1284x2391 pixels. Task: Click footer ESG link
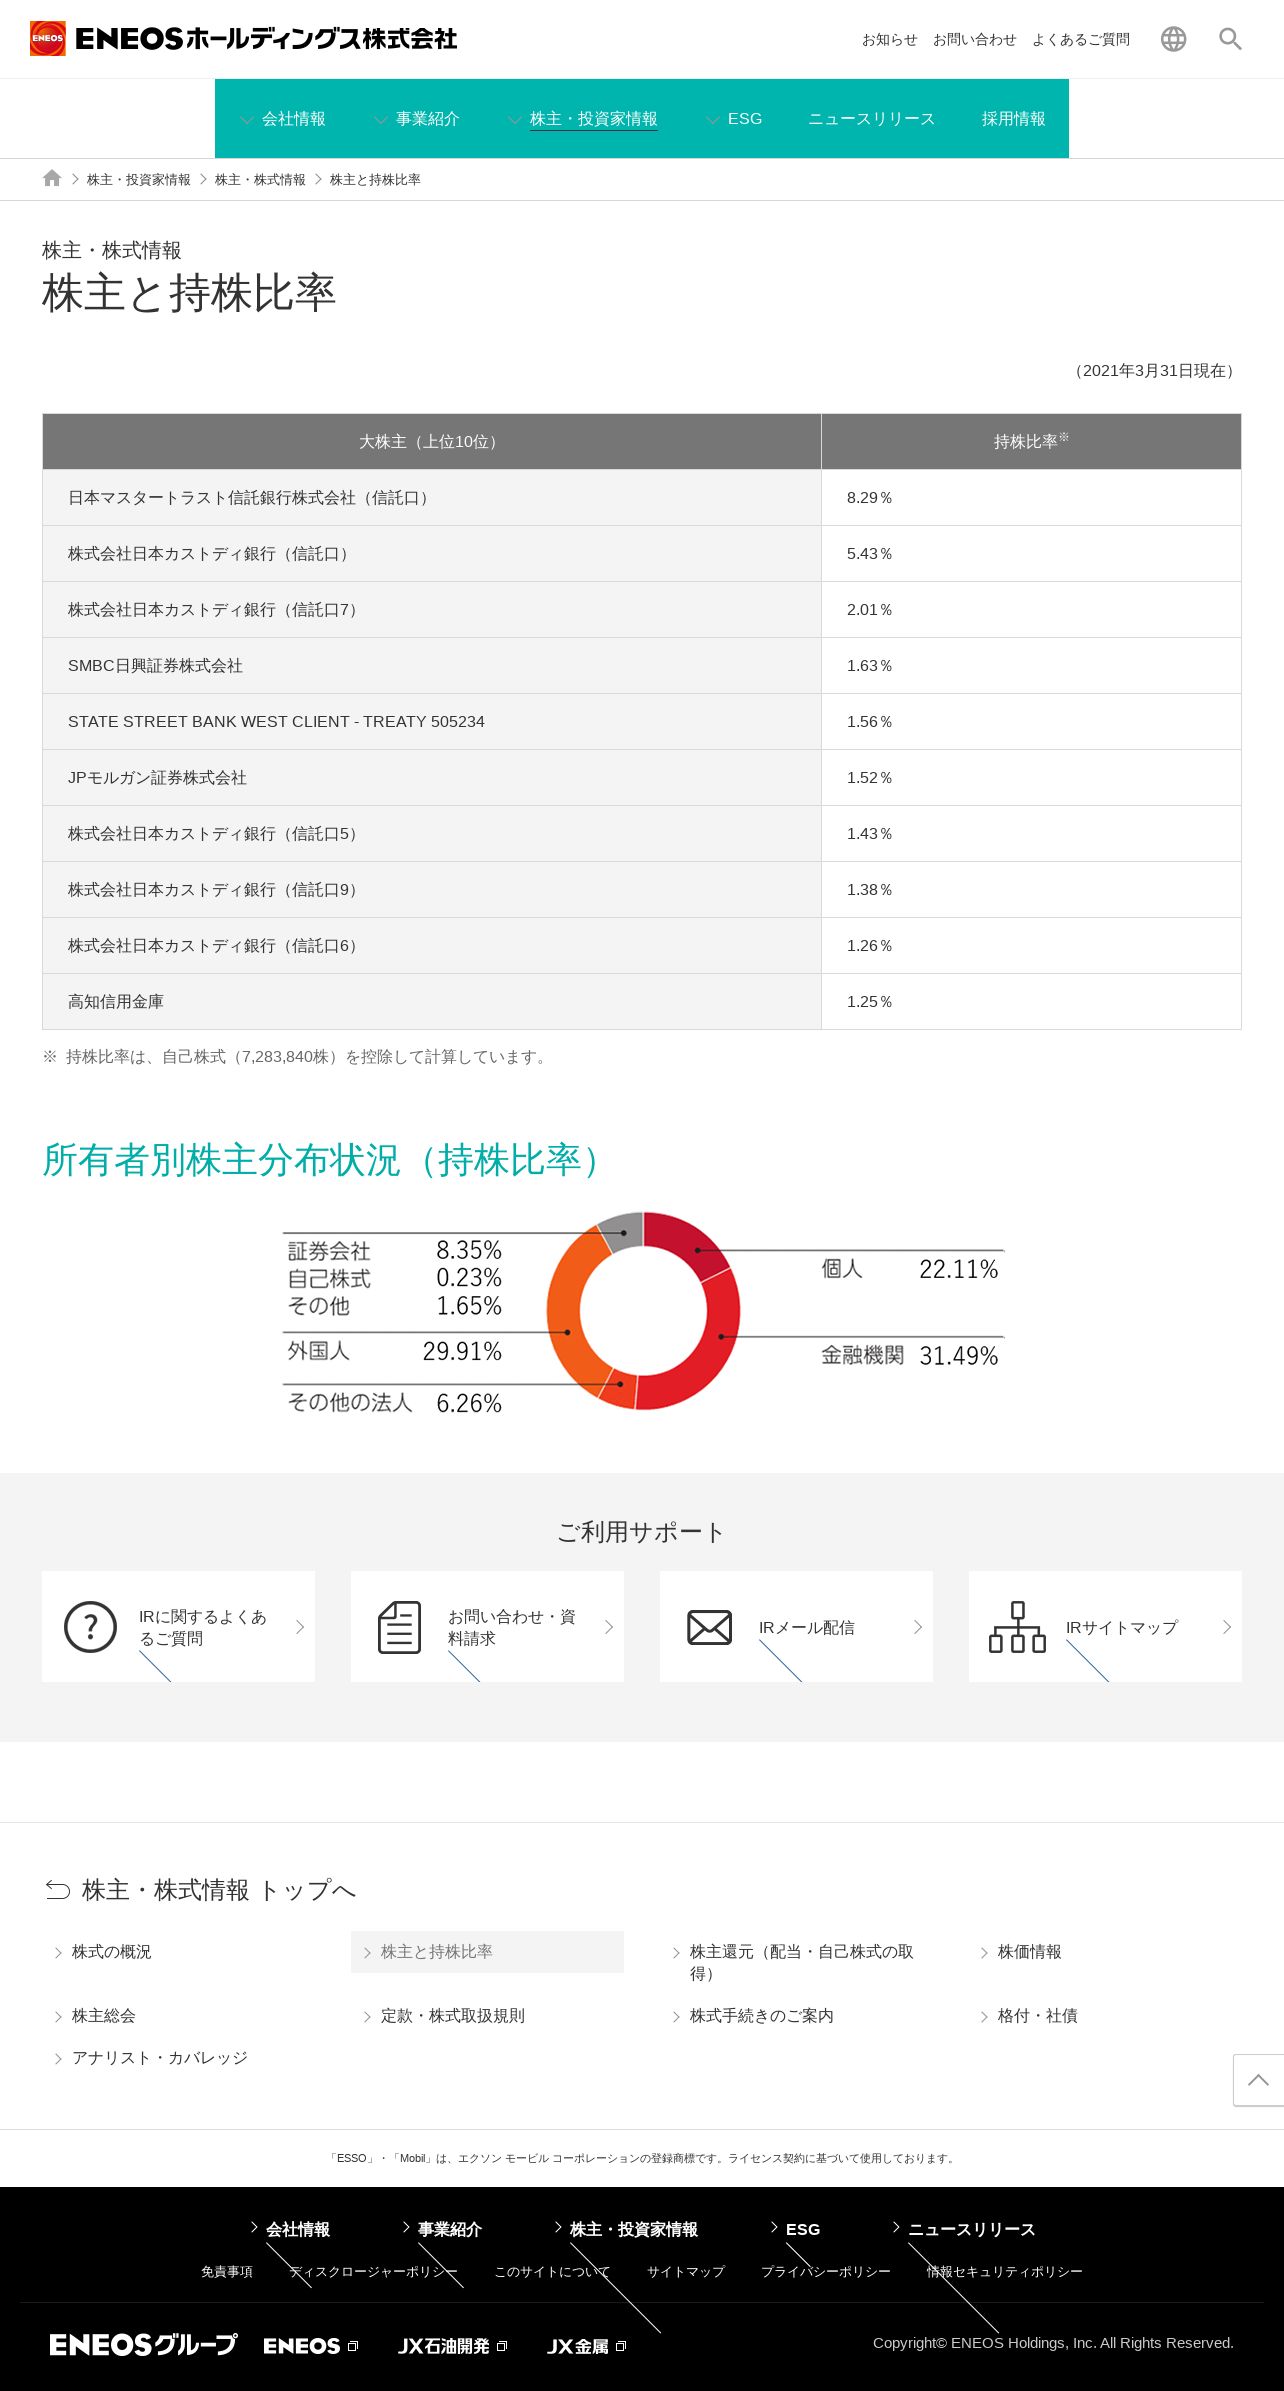[x=802, y=2229]
